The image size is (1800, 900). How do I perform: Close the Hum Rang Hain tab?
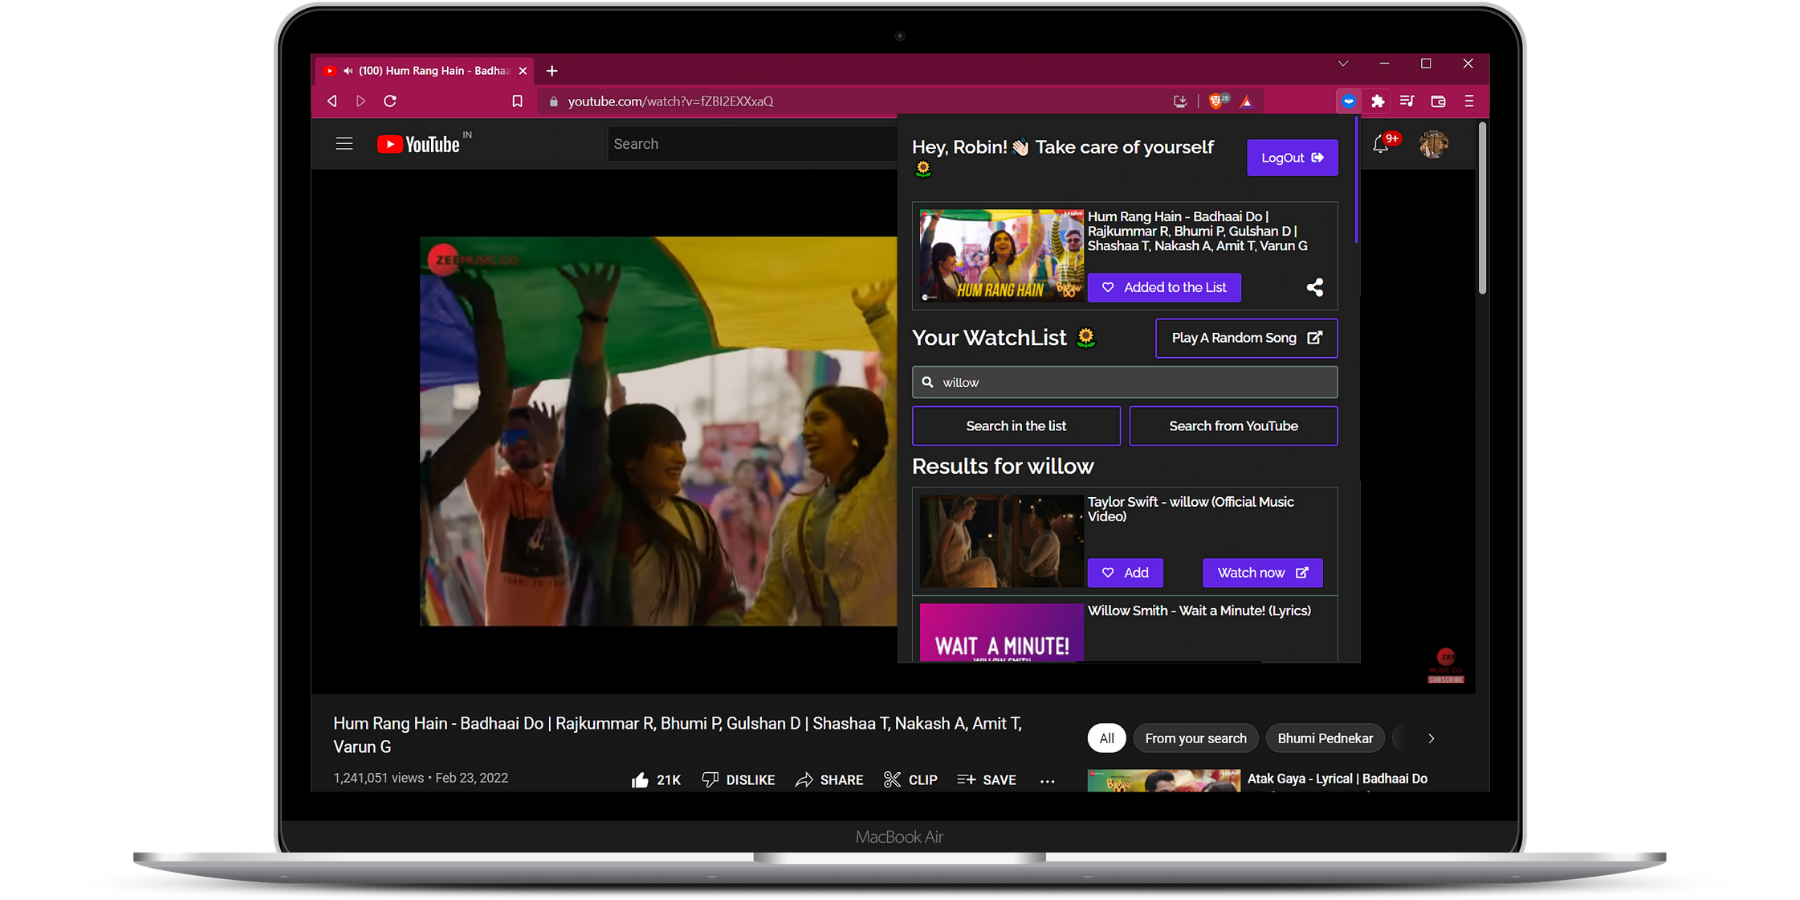(522, 71)
